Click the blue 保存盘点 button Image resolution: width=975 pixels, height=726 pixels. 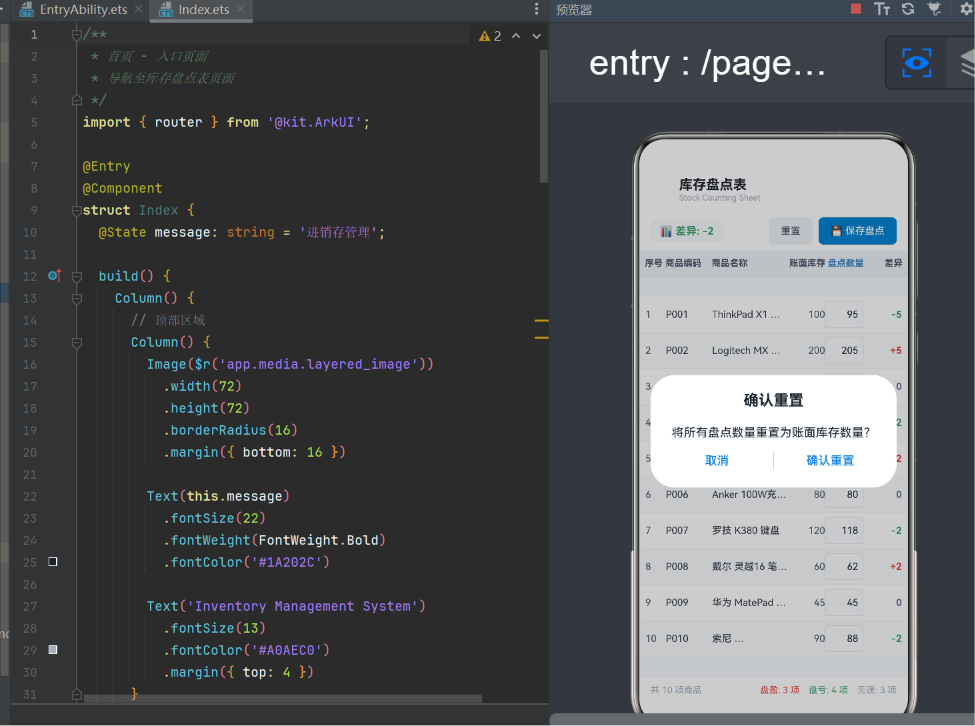pos(857,231)
